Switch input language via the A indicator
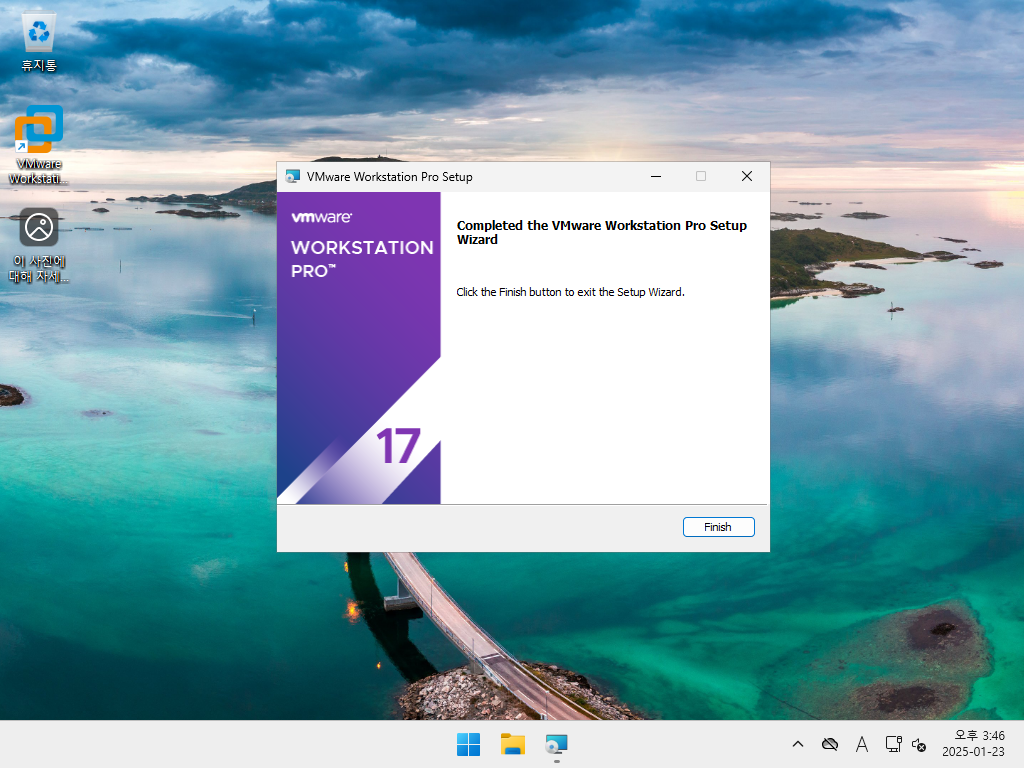1024x768 pixels. (x=862, y=744)
